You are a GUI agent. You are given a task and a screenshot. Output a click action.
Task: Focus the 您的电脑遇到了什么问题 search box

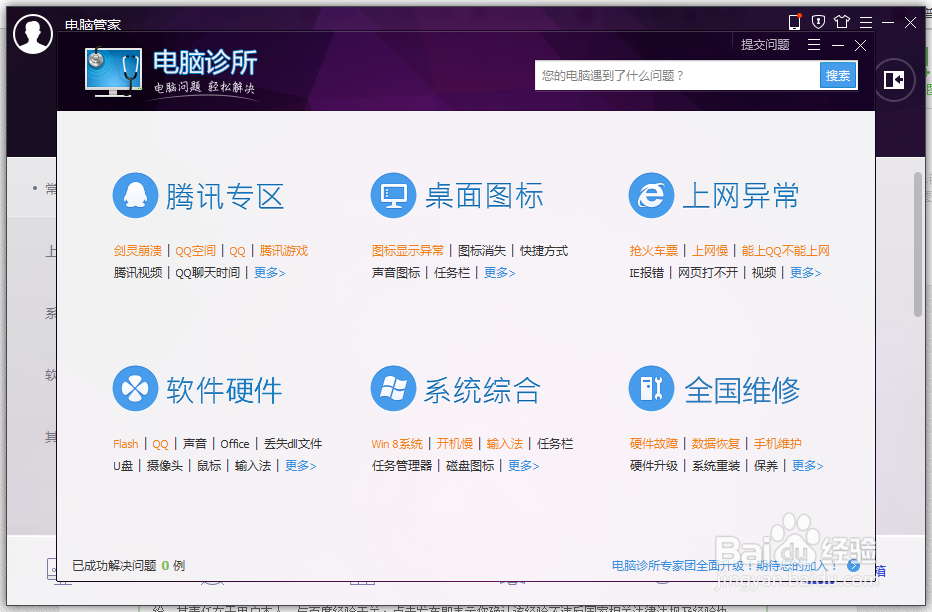pyautogui.click(x=678, y=75)
